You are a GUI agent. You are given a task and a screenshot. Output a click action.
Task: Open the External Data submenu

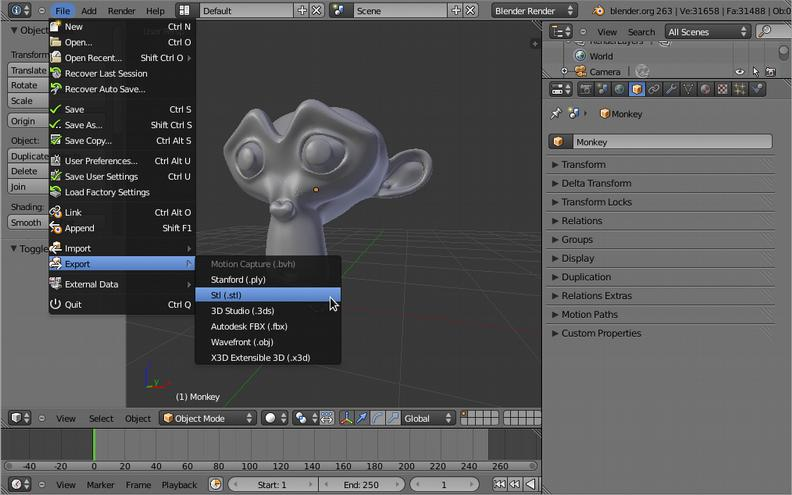tap(122, 284)
